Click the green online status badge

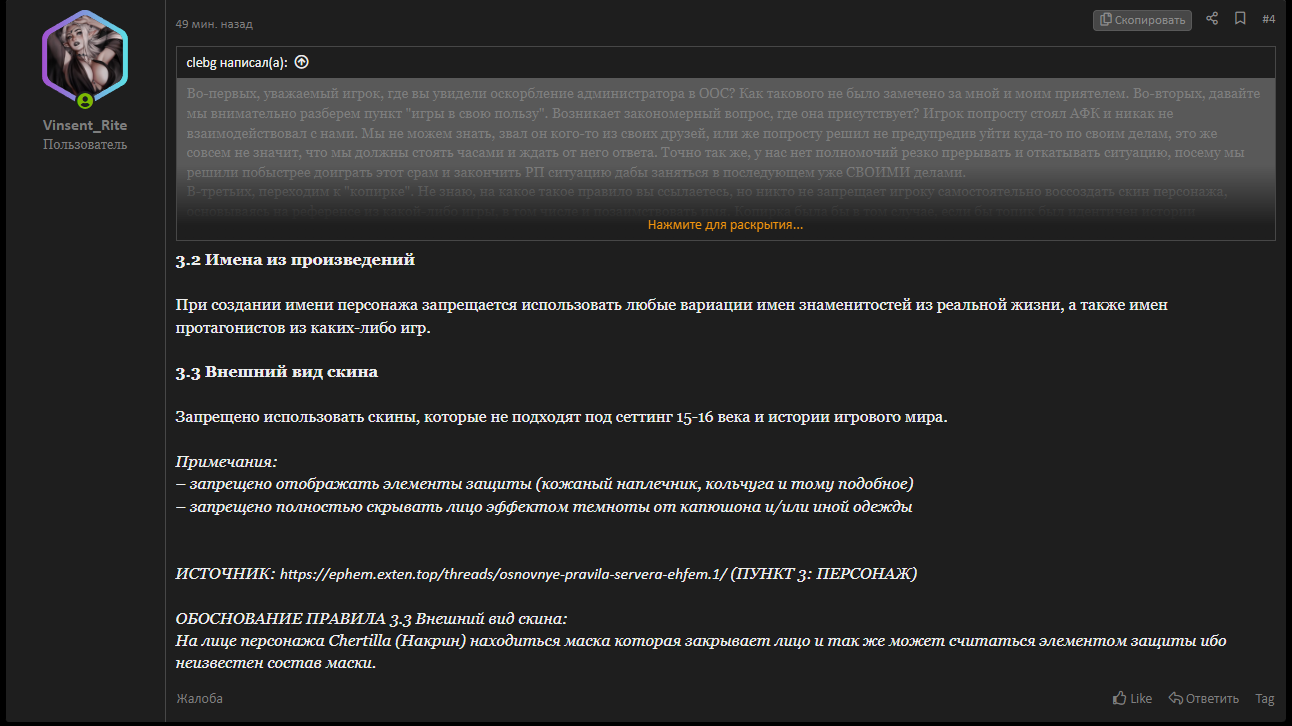pos(85,101)
